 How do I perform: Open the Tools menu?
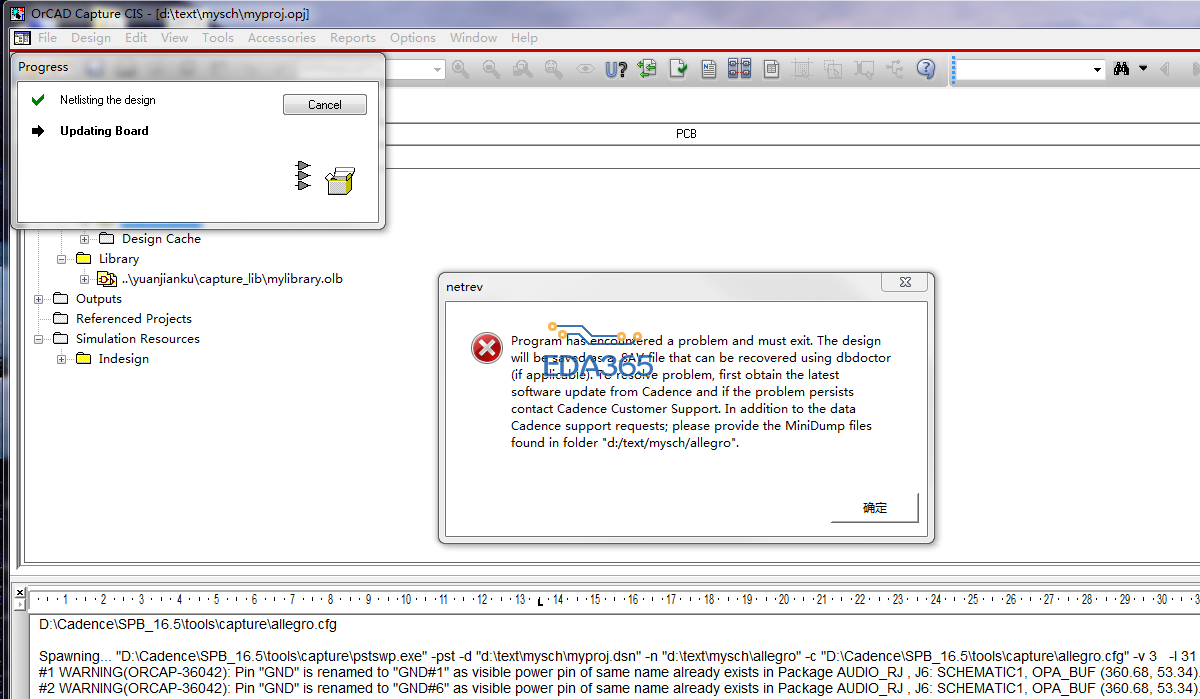(218, 38)
